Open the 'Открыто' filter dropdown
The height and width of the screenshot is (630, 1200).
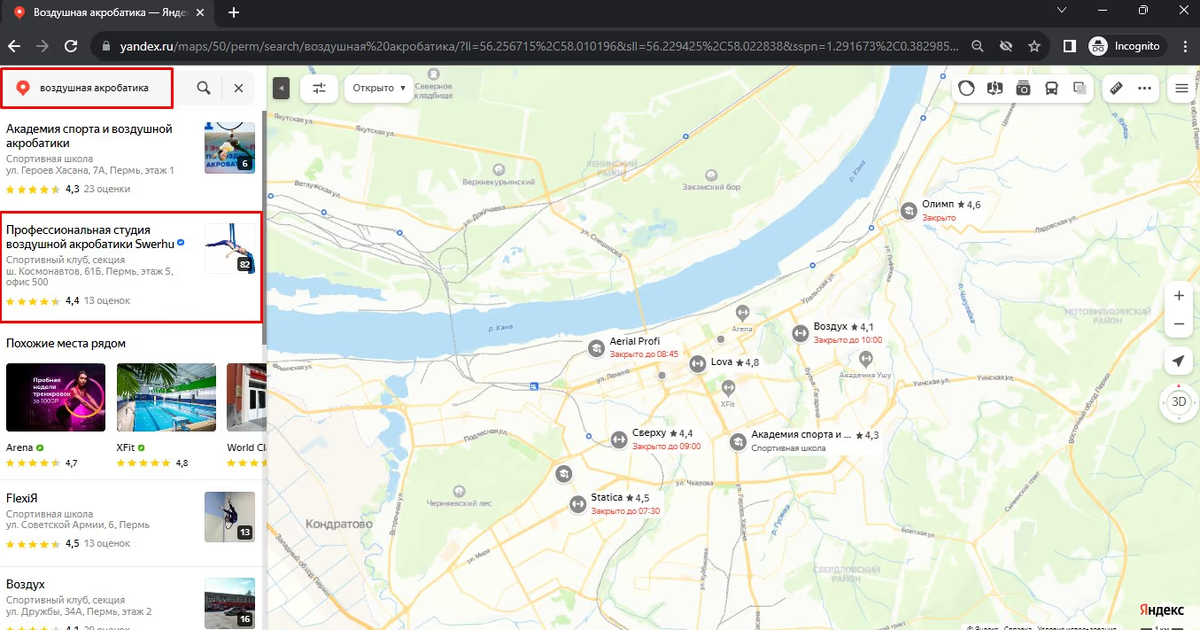tap(379, 88)
